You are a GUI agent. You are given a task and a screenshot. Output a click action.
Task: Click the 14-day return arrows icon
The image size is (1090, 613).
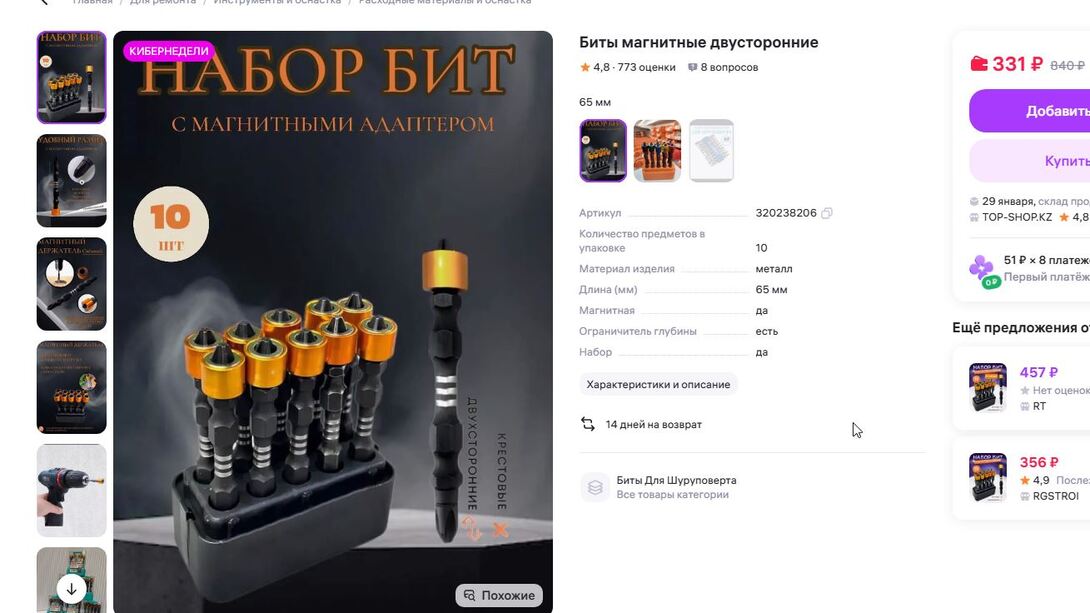[588, 424]
